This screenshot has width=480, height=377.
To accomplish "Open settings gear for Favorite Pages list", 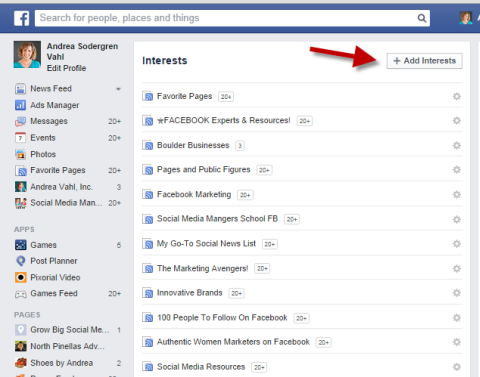I will [x=457, y=96].
